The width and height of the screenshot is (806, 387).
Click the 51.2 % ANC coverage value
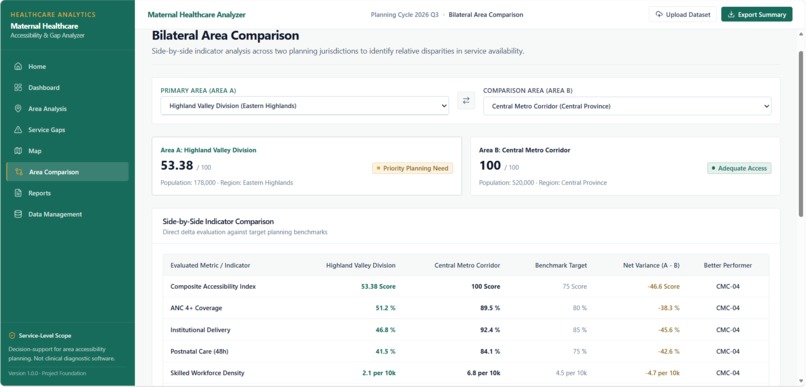[386, 308]
